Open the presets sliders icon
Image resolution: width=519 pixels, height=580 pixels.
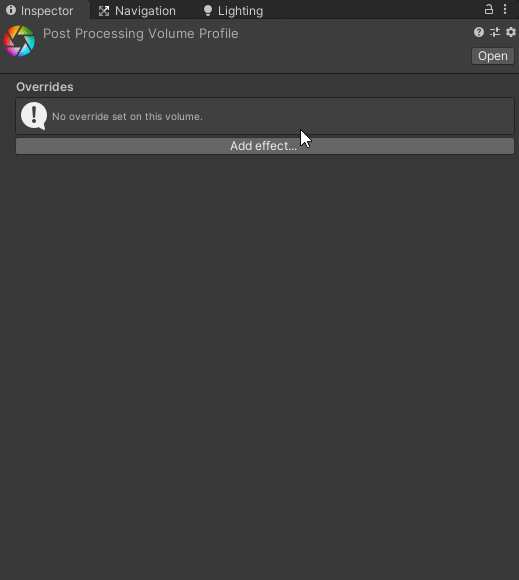[495, 33]
